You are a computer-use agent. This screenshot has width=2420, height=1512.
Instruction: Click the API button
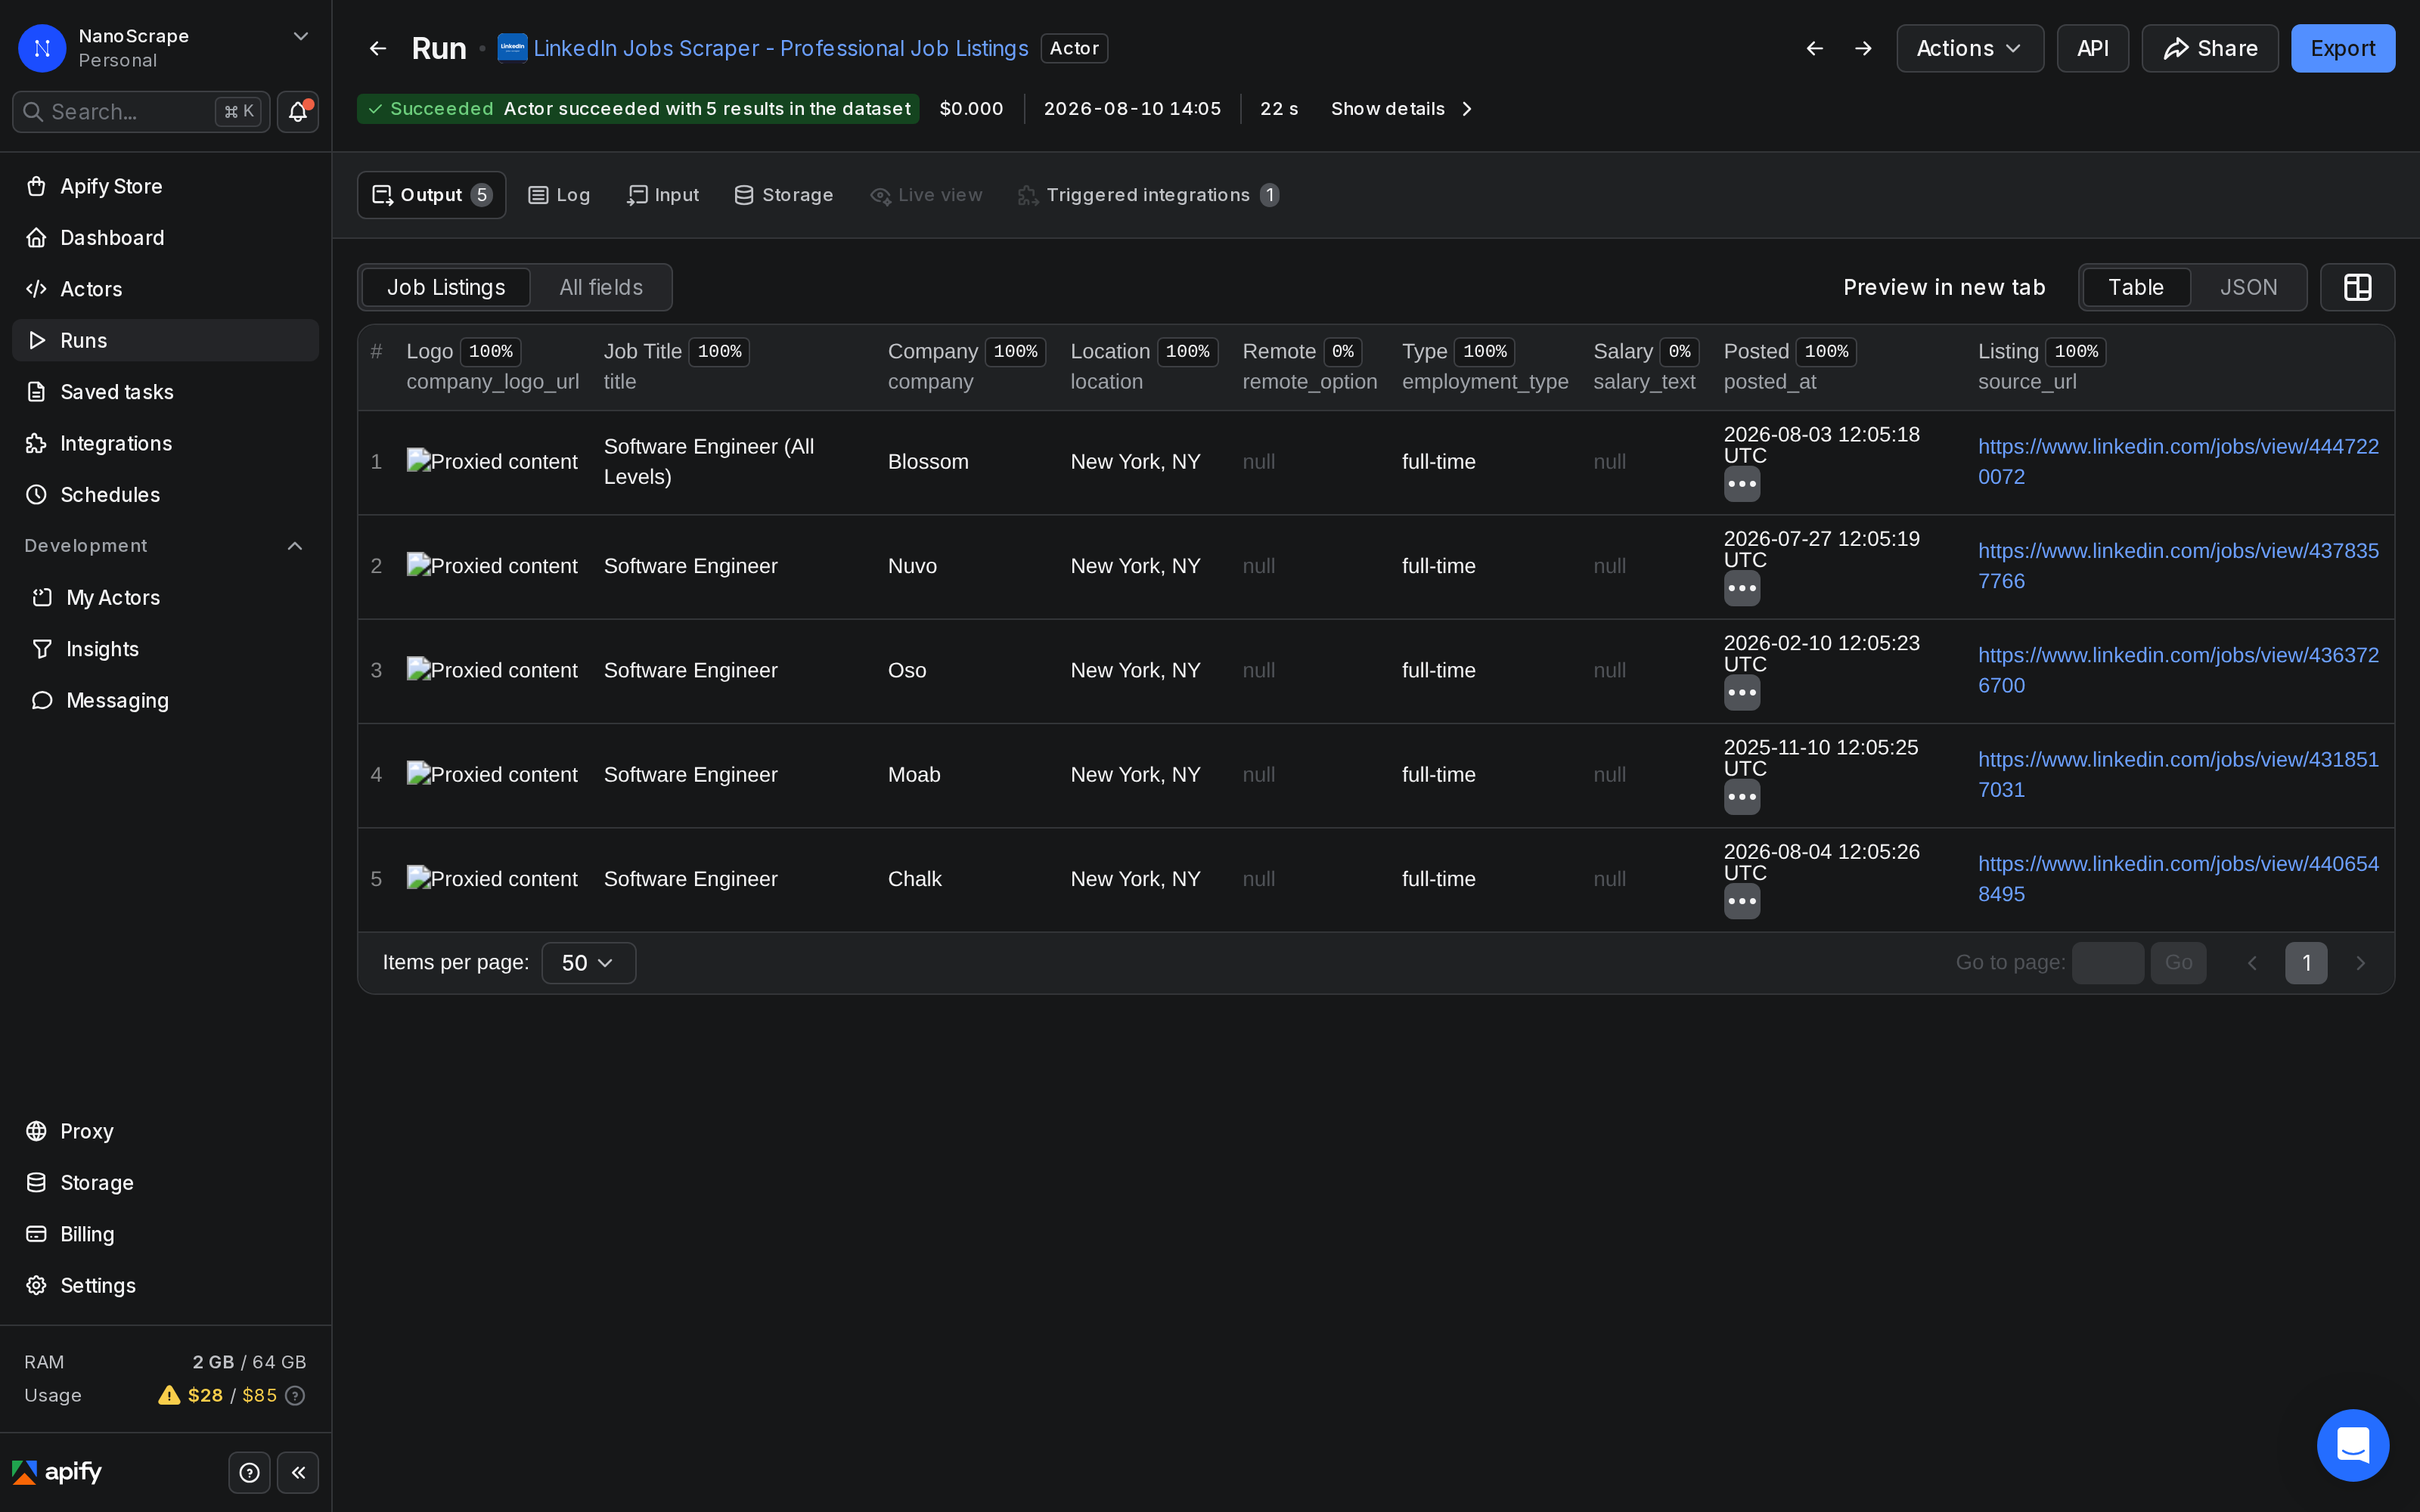(2092, 48)
